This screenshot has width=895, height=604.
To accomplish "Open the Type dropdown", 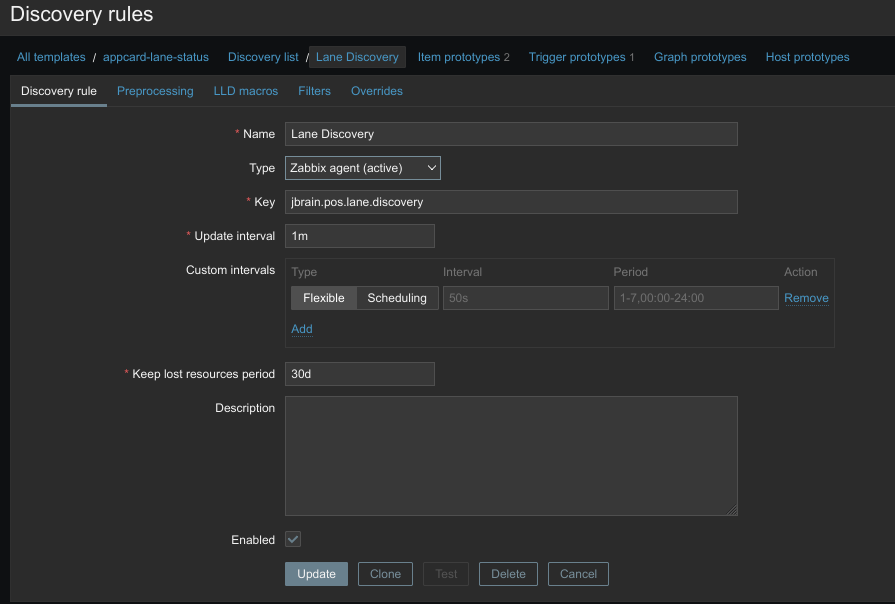I will pos(362,168).
